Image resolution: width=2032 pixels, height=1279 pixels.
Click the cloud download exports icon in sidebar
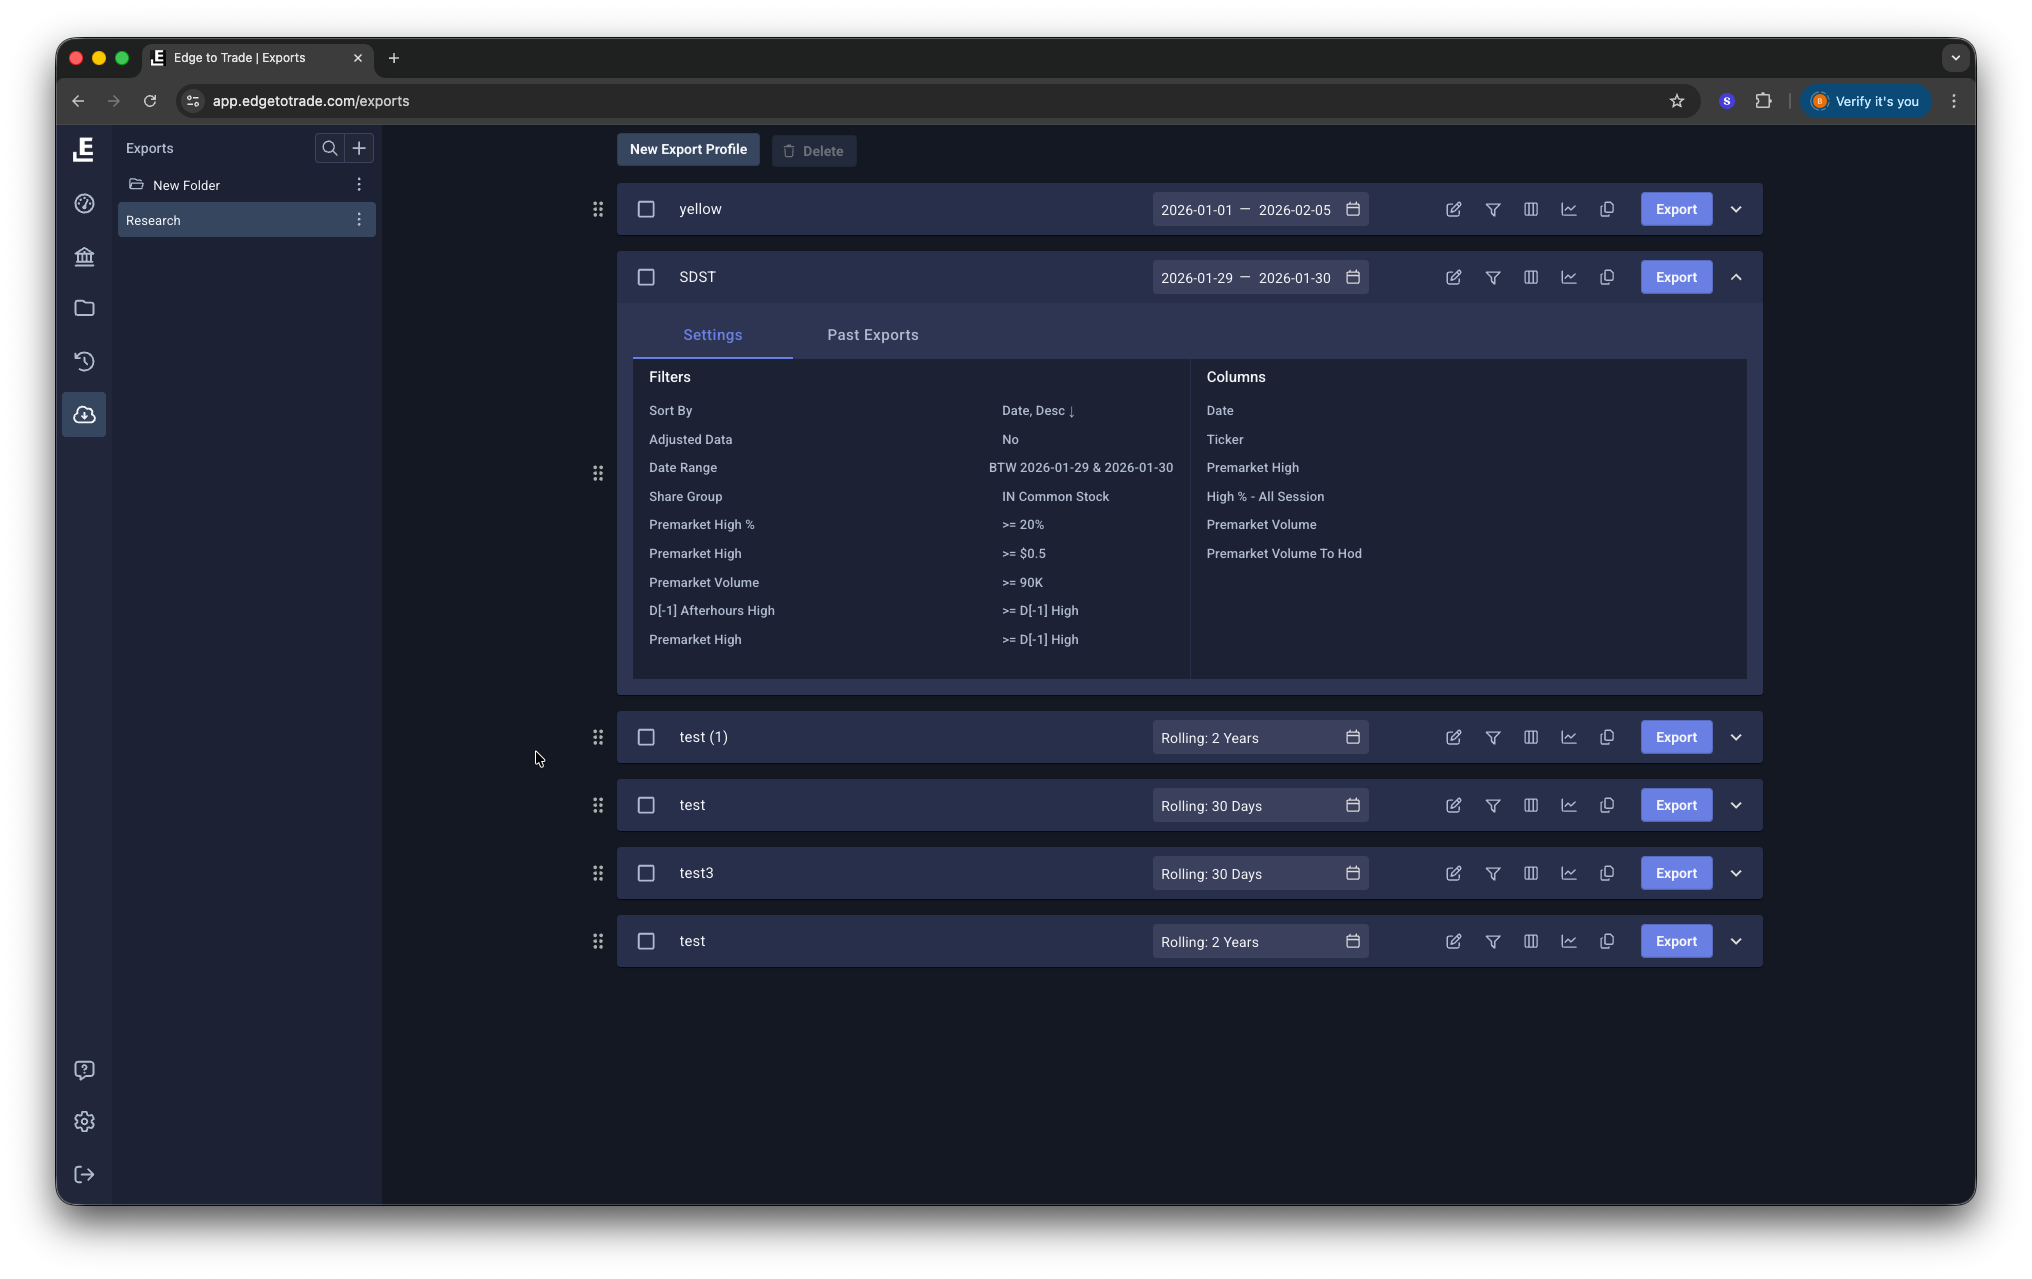(x=84, y=414)
